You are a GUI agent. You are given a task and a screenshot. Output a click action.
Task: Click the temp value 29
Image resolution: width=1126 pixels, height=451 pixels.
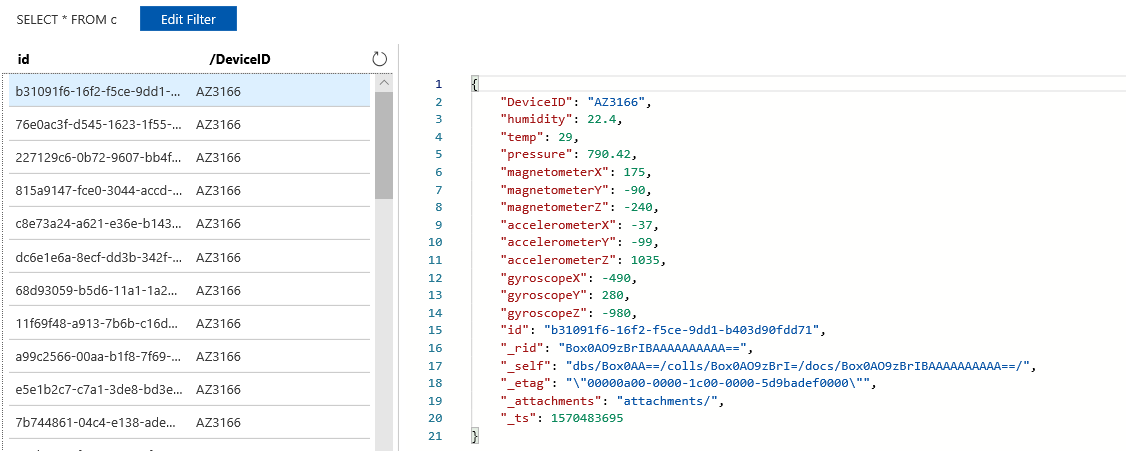(563, 136)
